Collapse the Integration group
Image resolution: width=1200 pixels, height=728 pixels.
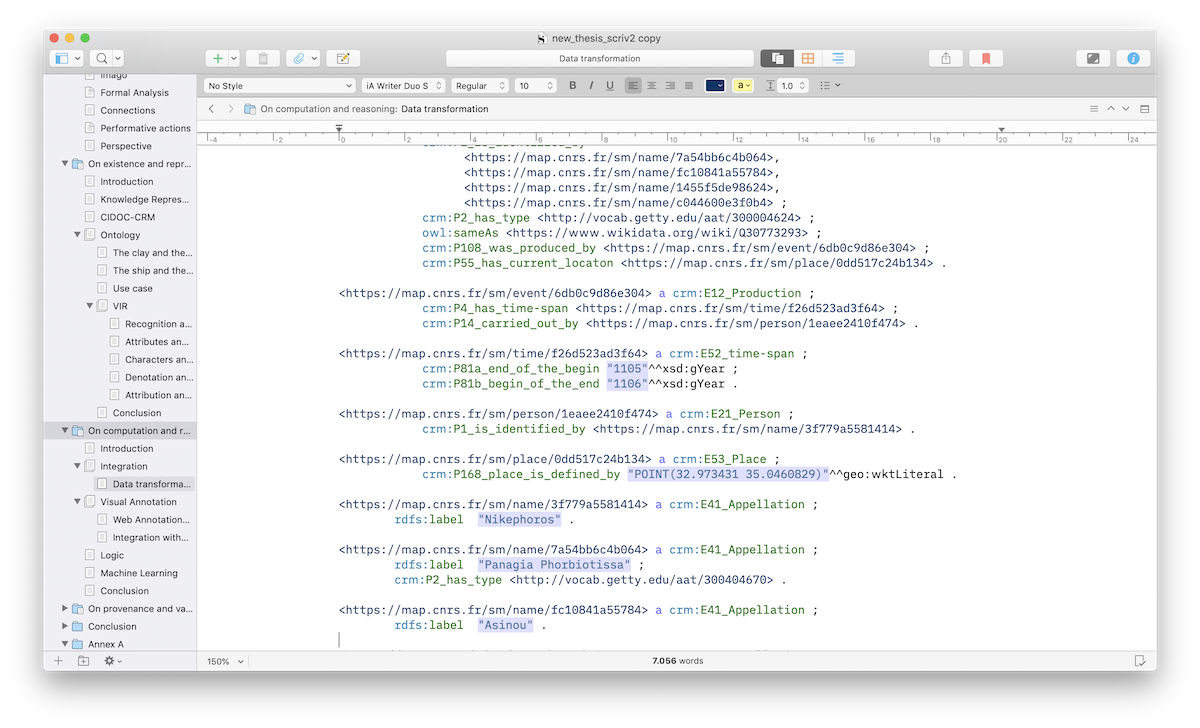click(77, 466)
